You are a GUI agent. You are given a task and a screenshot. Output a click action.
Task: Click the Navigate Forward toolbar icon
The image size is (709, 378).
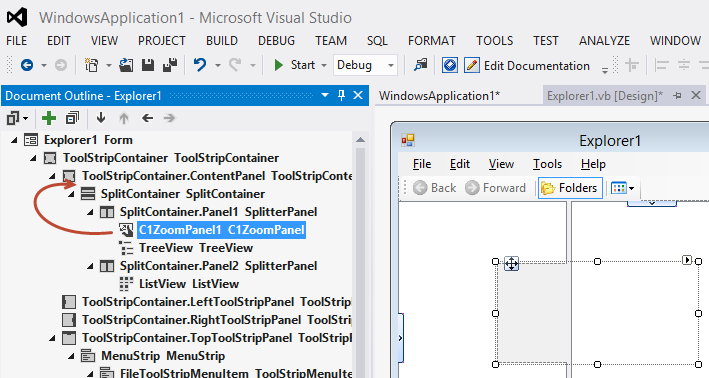(61, 65)
